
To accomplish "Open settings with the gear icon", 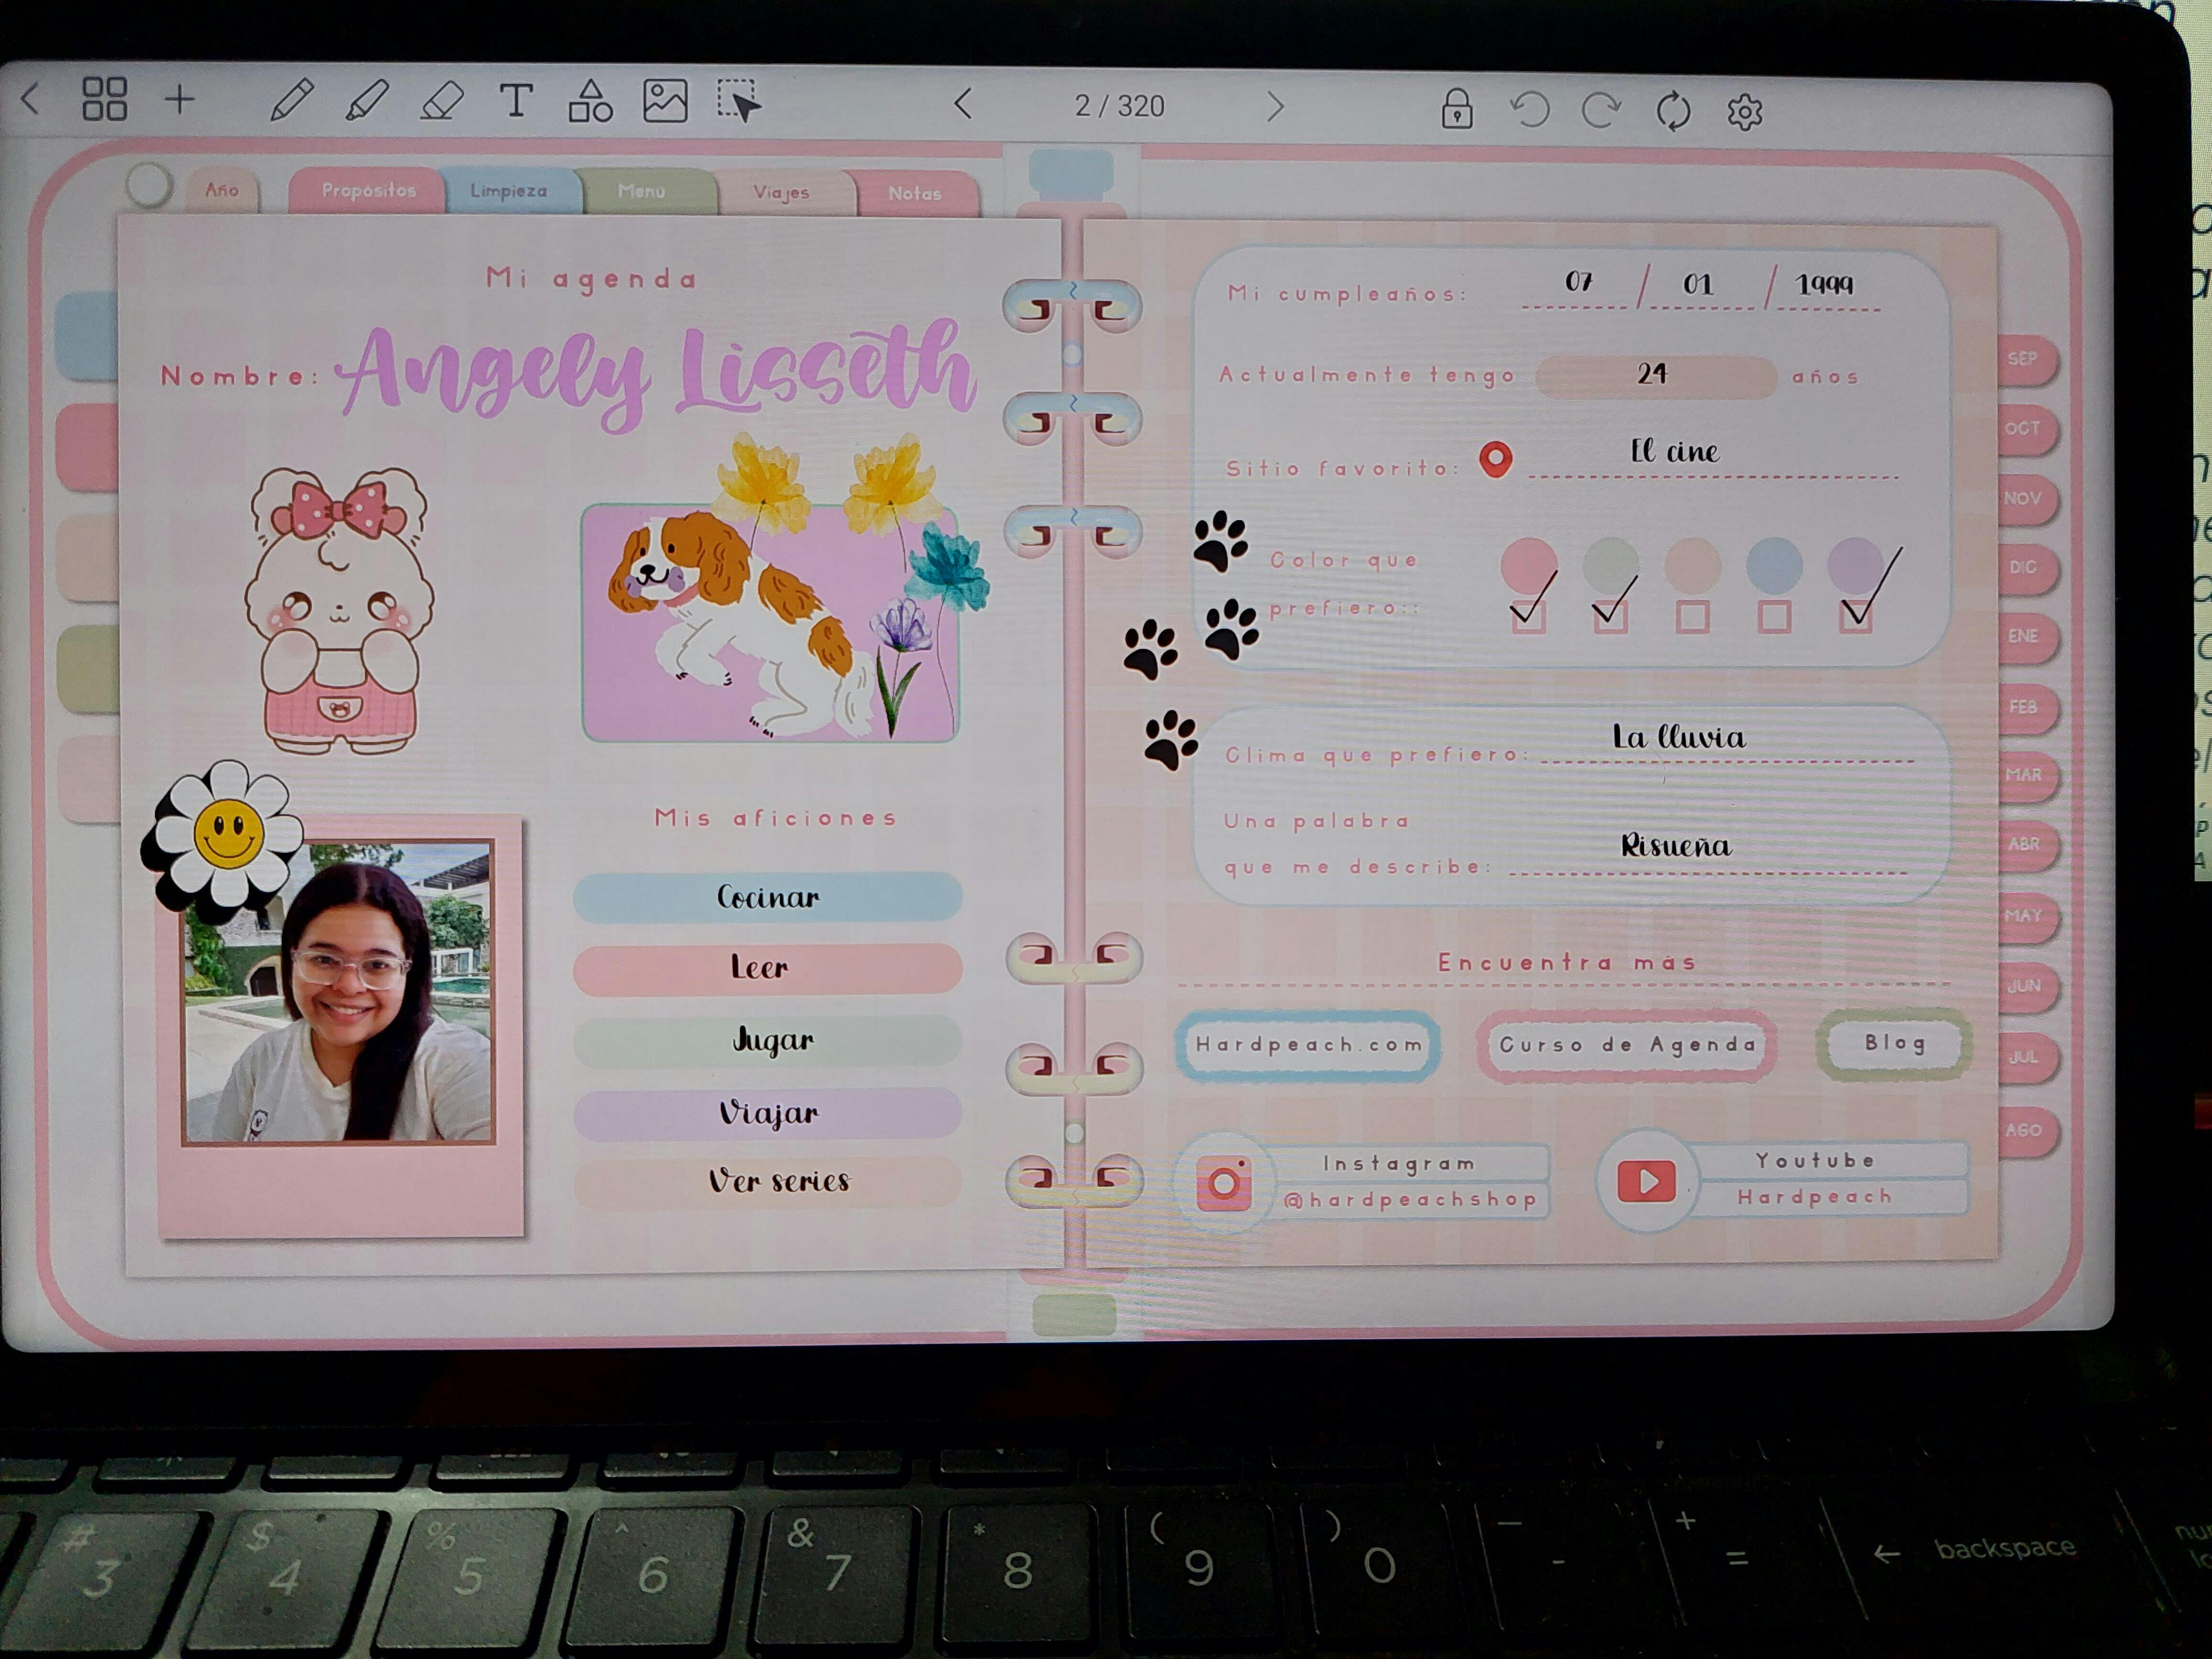I will point(1744,112).
